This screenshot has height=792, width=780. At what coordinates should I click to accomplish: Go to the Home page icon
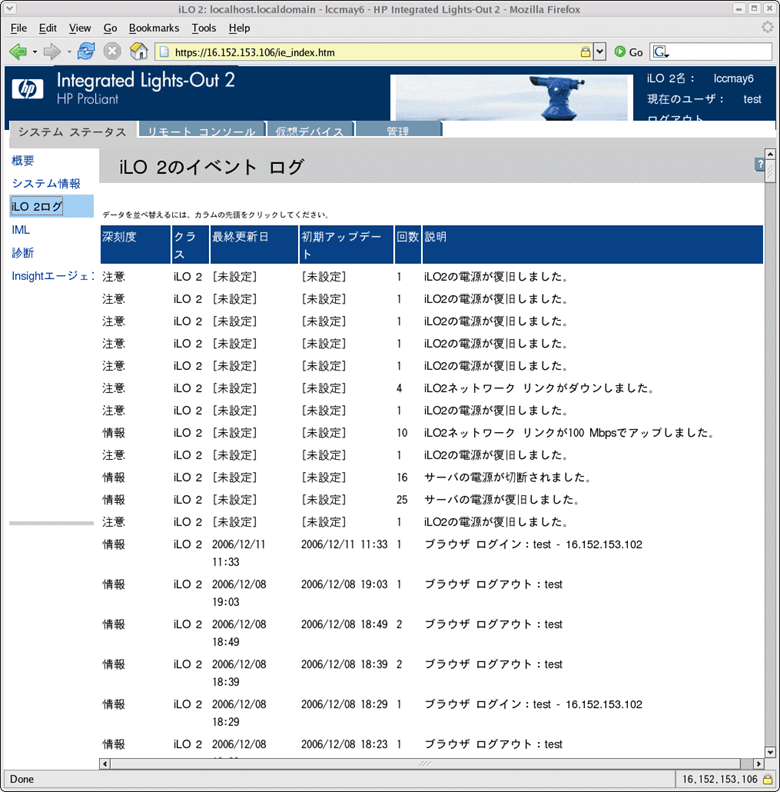[x=140, y=51]
